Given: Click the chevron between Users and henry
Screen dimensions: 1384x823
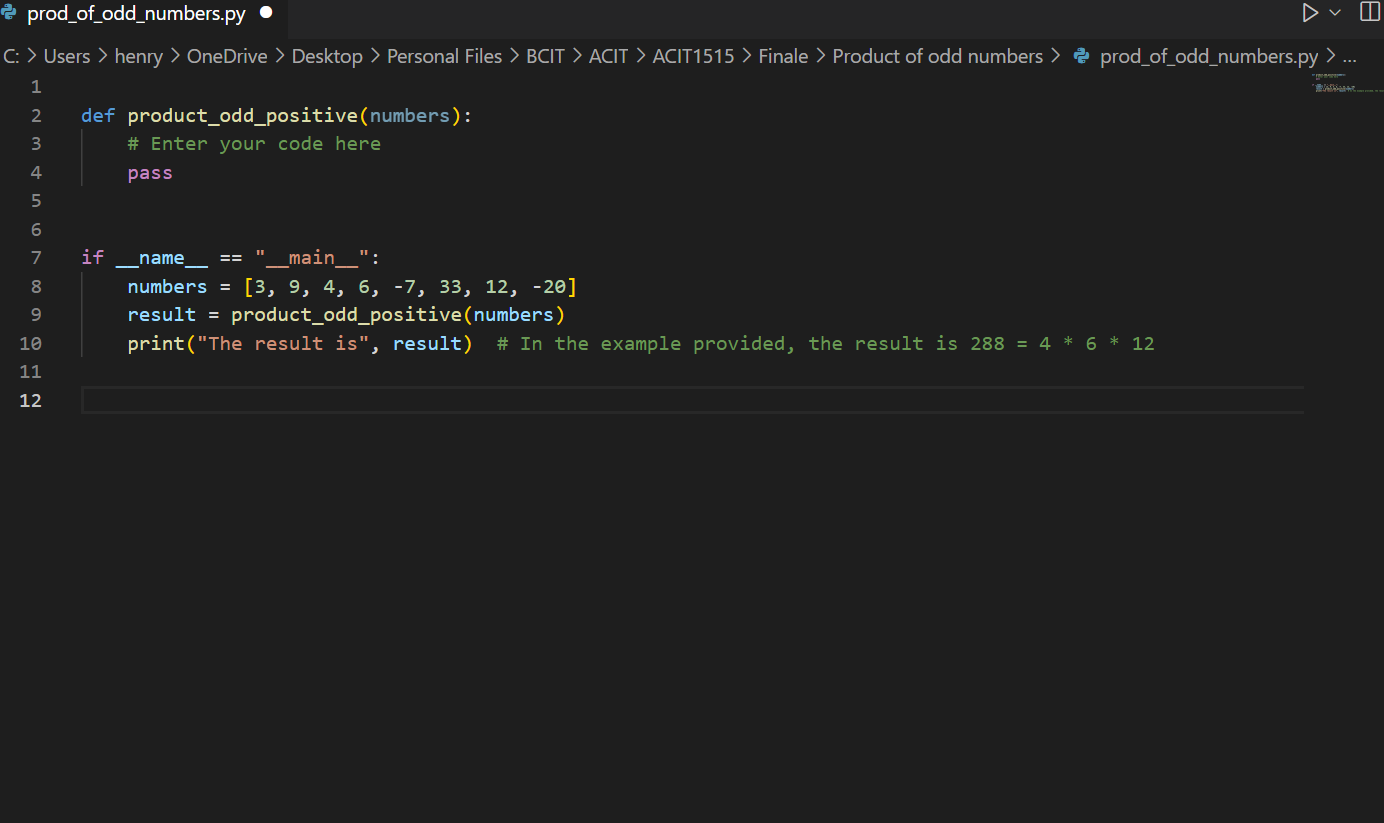Looking at the screenshot, I should 103,56.
